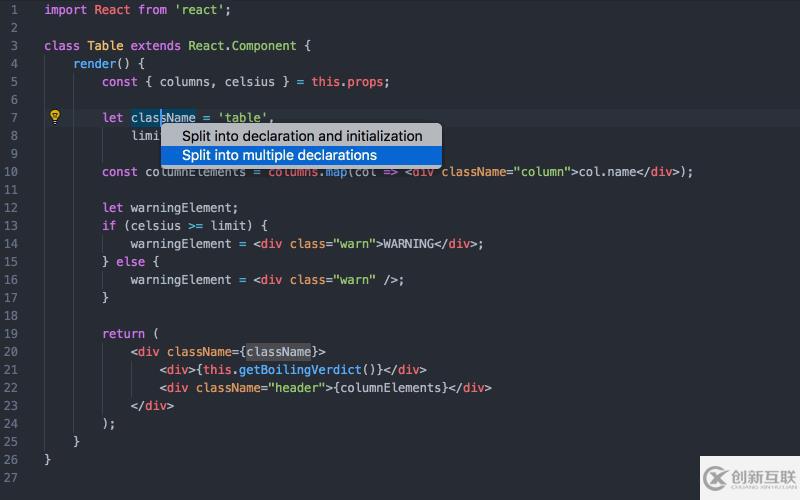
Task: Click the 'render' method name on line 4
Action: pyautogui.click(x=95, y=64)
